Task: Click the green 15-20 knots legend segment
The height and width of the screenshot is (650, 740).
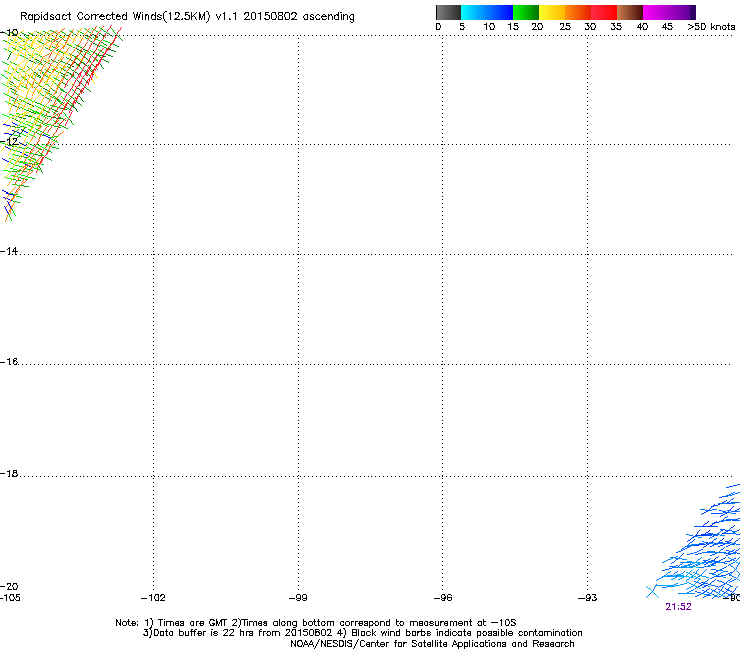Action: pyautogui.click(x=526, y=12)
